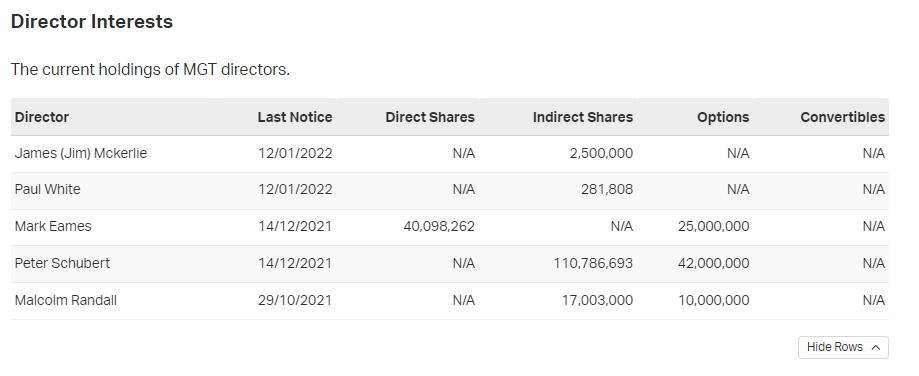Viewport: 919px width, 376px height.
Task: Select Malcolm Randall in director list
Action: (66, 300)
